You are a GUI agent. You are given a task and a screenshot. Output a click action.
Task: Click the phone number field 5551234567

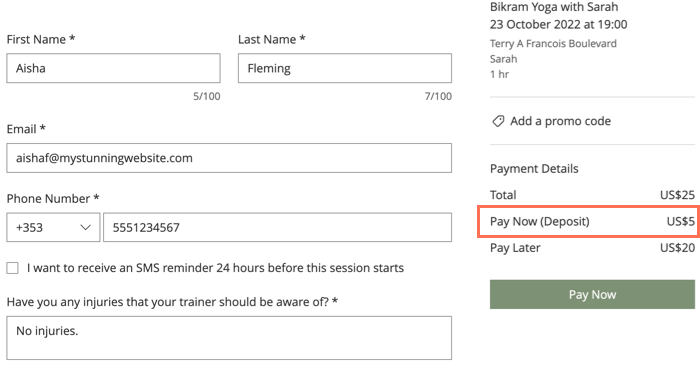[x=277, y=227]
